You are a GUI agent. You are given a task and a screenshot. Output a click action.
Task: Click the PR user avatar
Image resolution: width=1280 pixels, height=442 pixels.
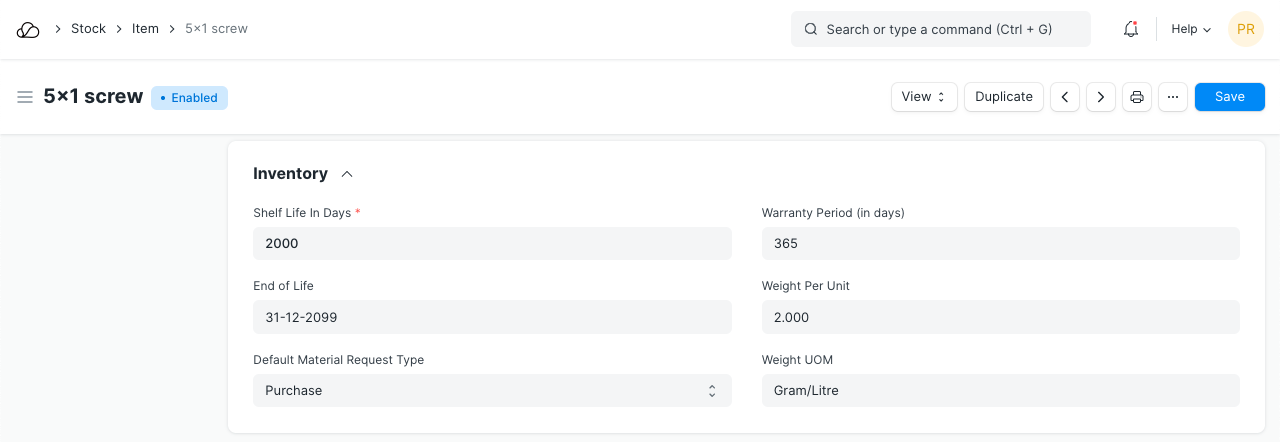1245,30
